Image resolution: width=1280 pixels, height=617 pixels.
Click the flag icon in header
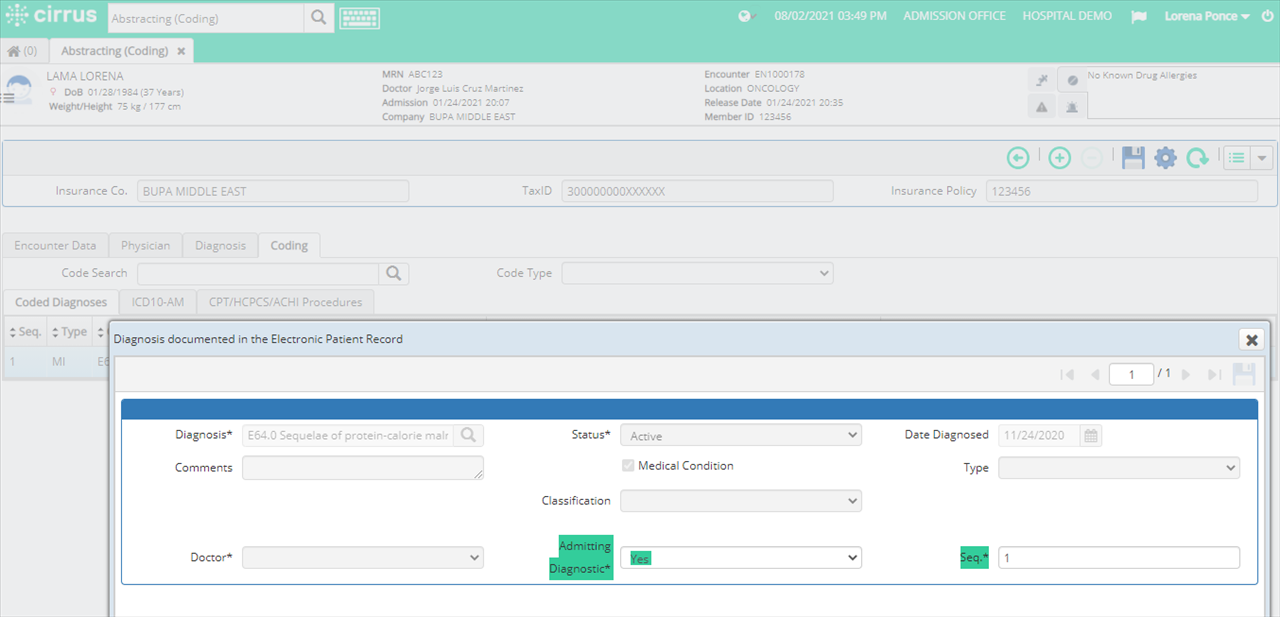coord(1137,17)
